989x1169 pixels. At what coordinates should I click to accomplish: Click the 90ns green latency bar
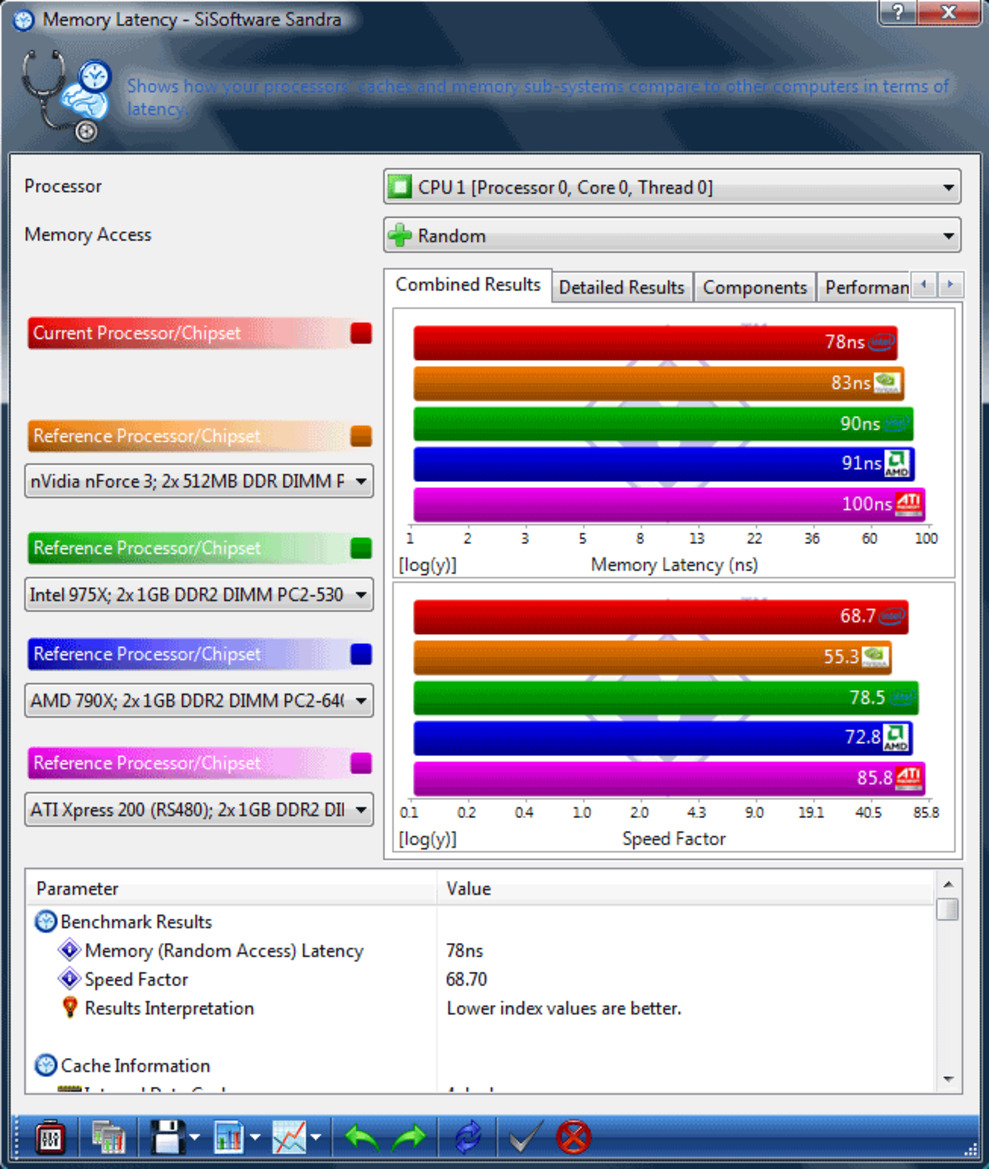(x=663, y=423)
